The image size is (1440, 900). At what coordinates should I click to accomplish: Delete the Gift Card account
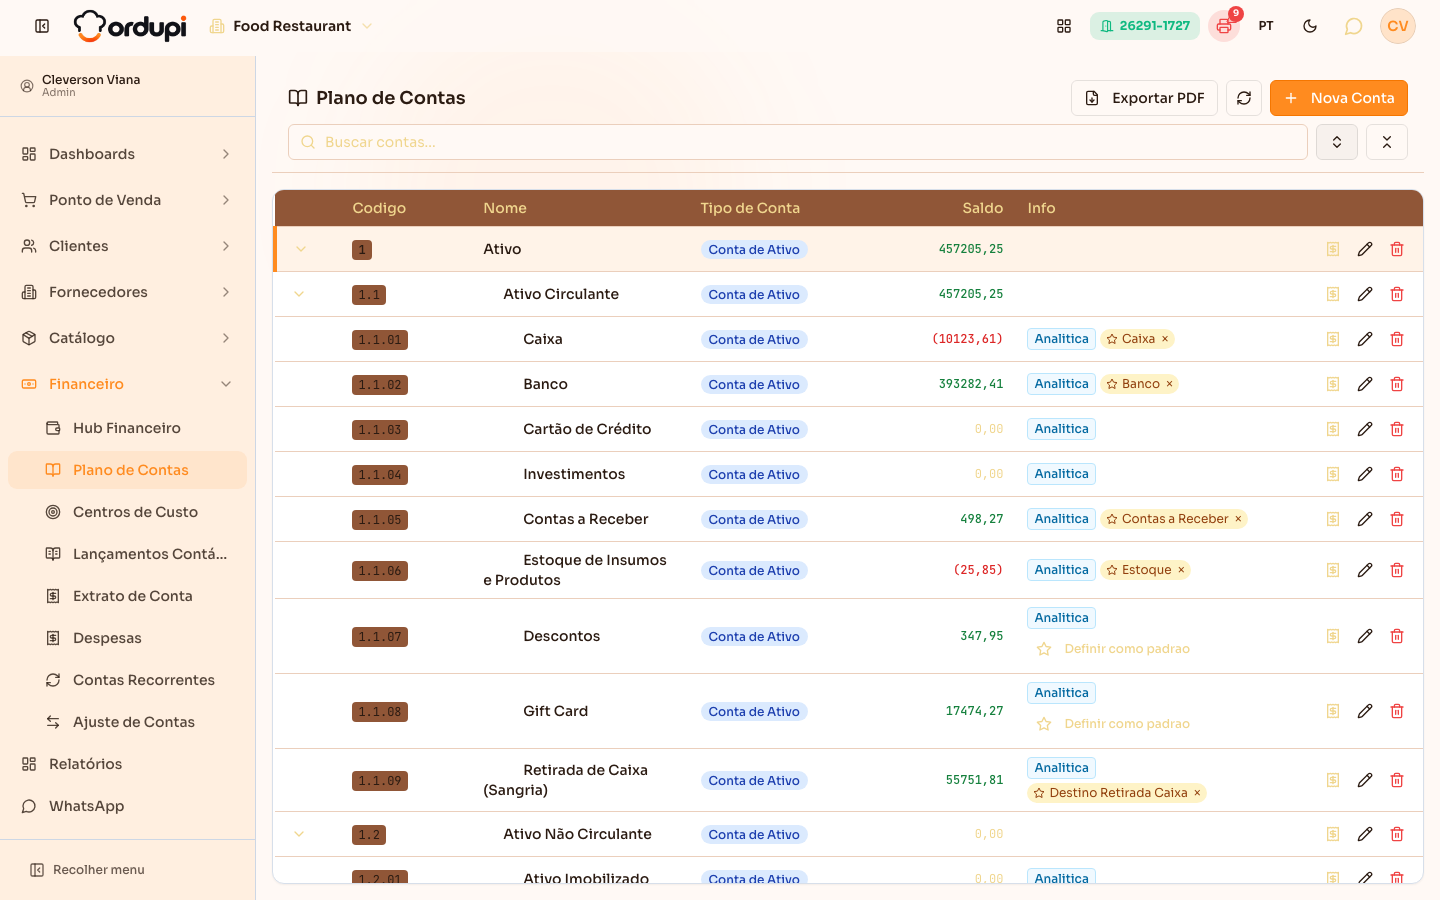(1397, 711)
